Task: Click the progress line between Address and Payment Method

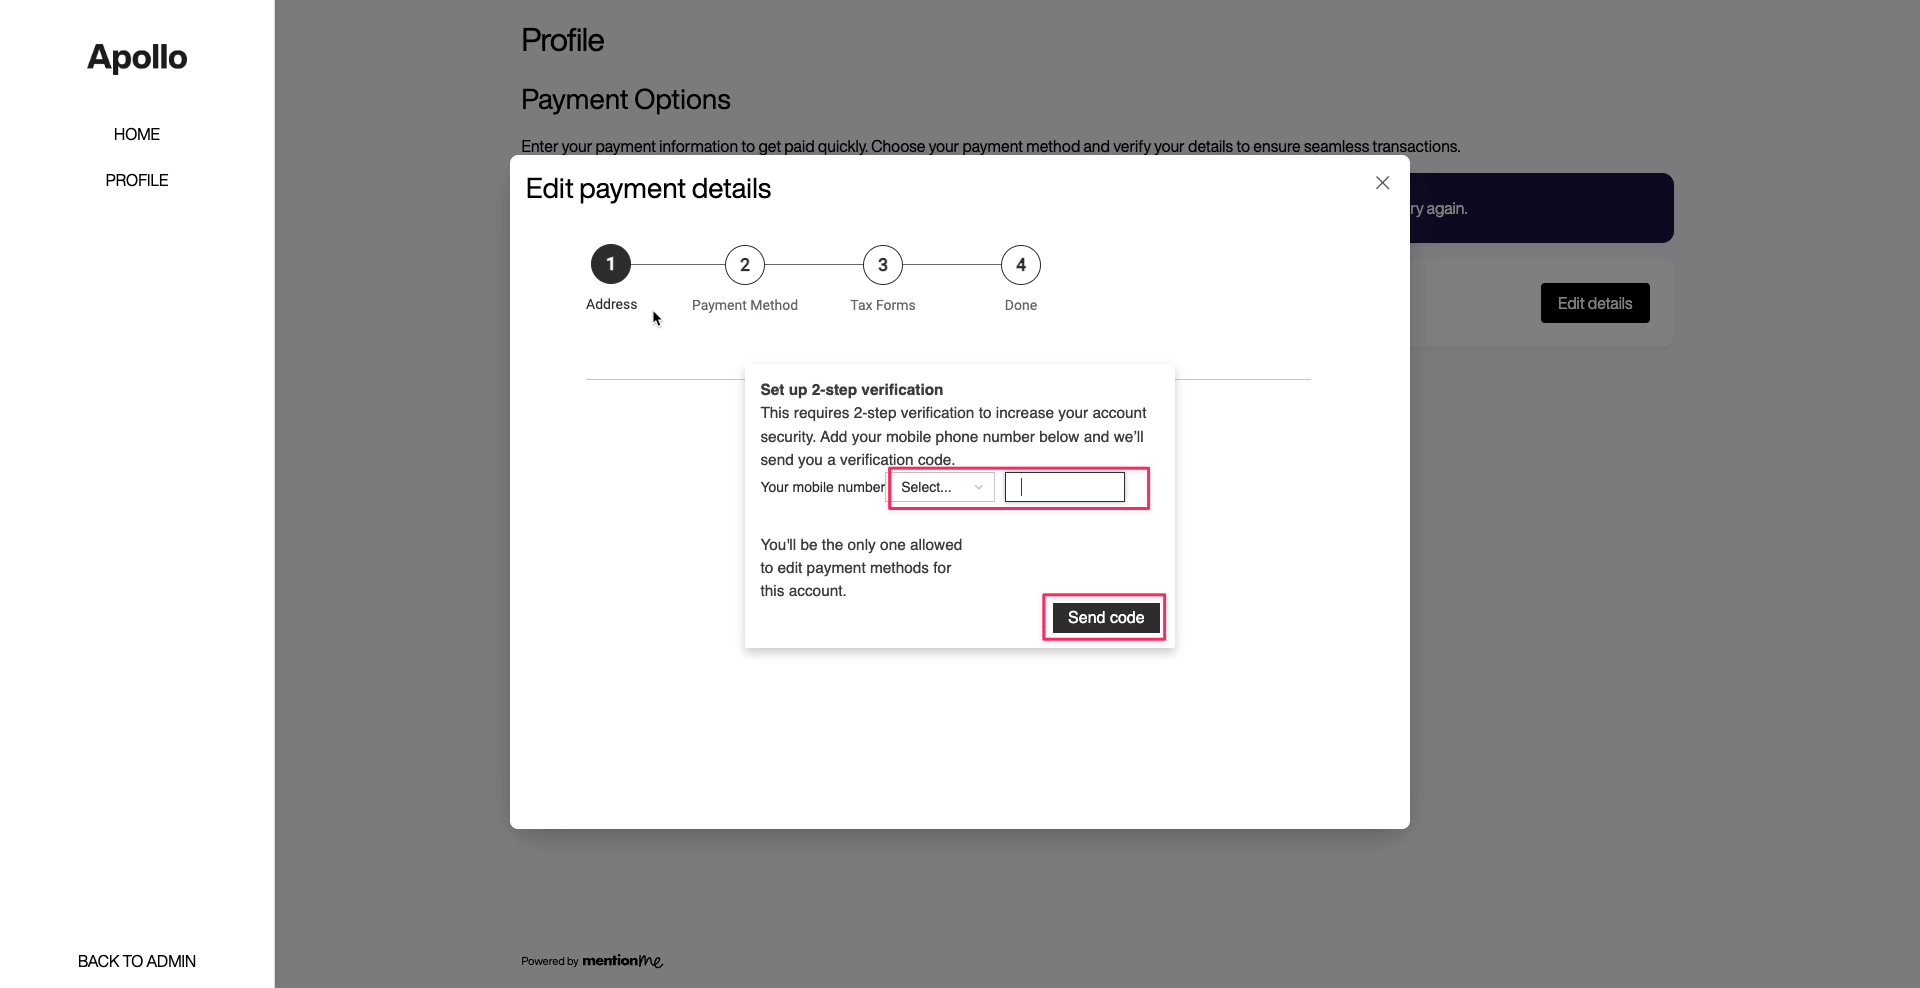Action: 677,264
